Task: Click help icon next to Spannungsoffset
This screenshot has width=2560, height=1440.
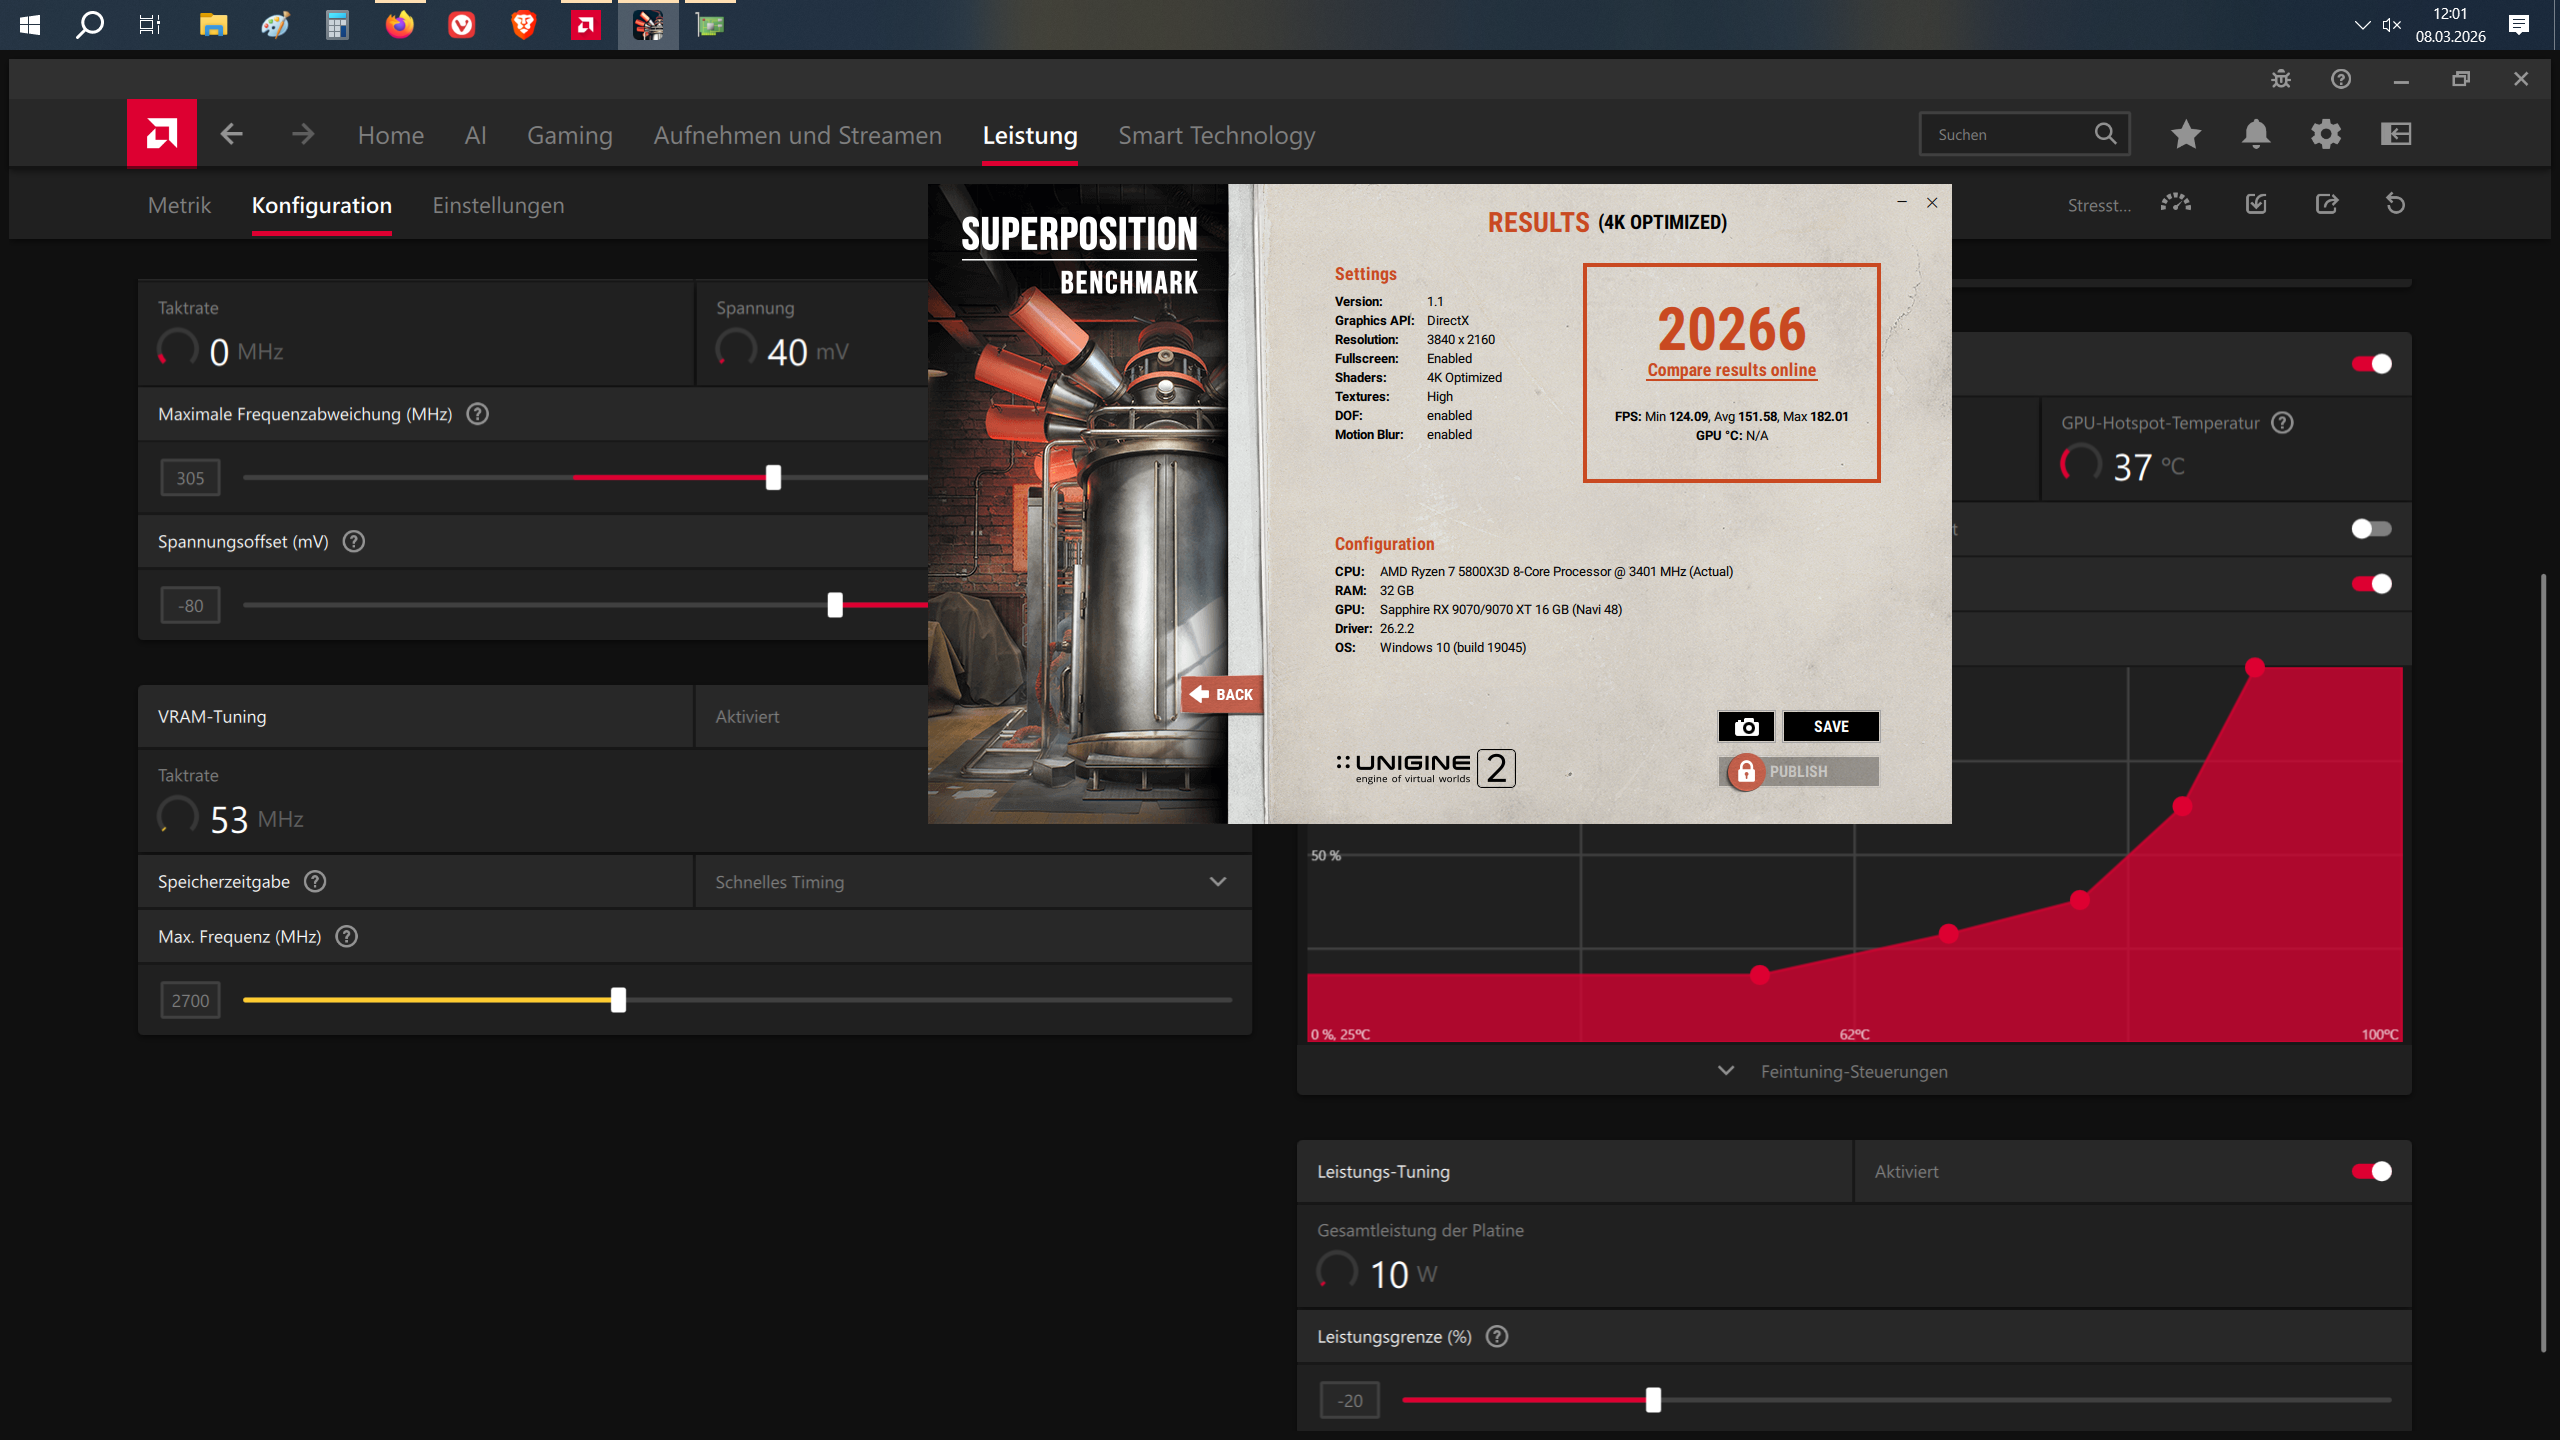Action: tap(354, 542)
